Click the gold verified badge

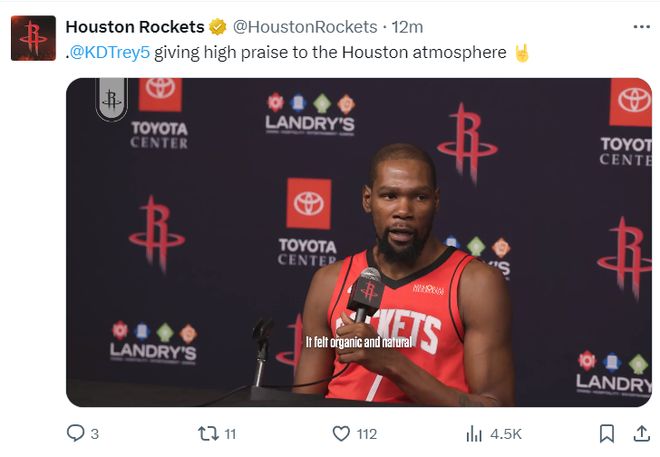point(217,27)
